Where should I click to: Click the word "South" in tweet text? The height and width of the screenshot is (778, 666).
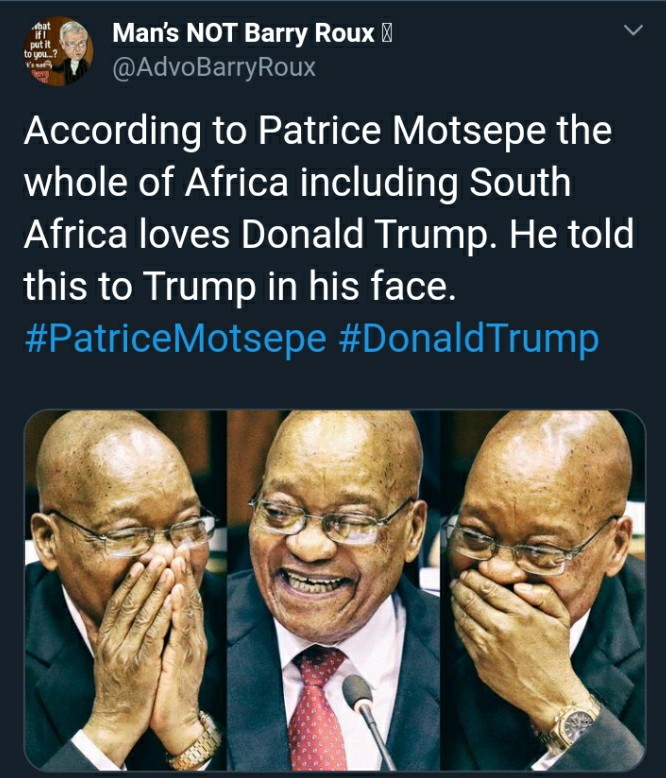[520, 182]
